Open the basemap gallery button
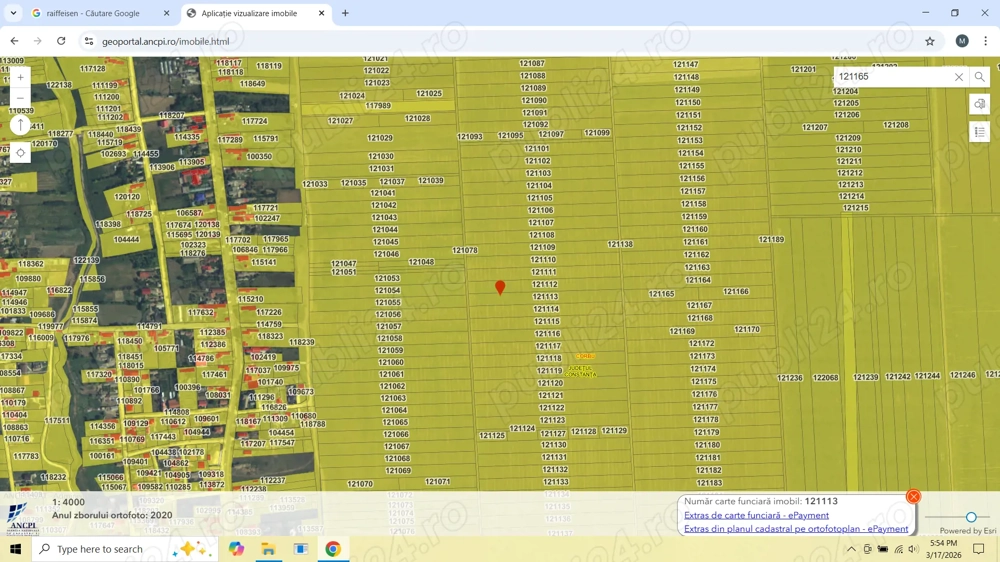Viewport: 1000px width, 562px height. click(979, 104)
